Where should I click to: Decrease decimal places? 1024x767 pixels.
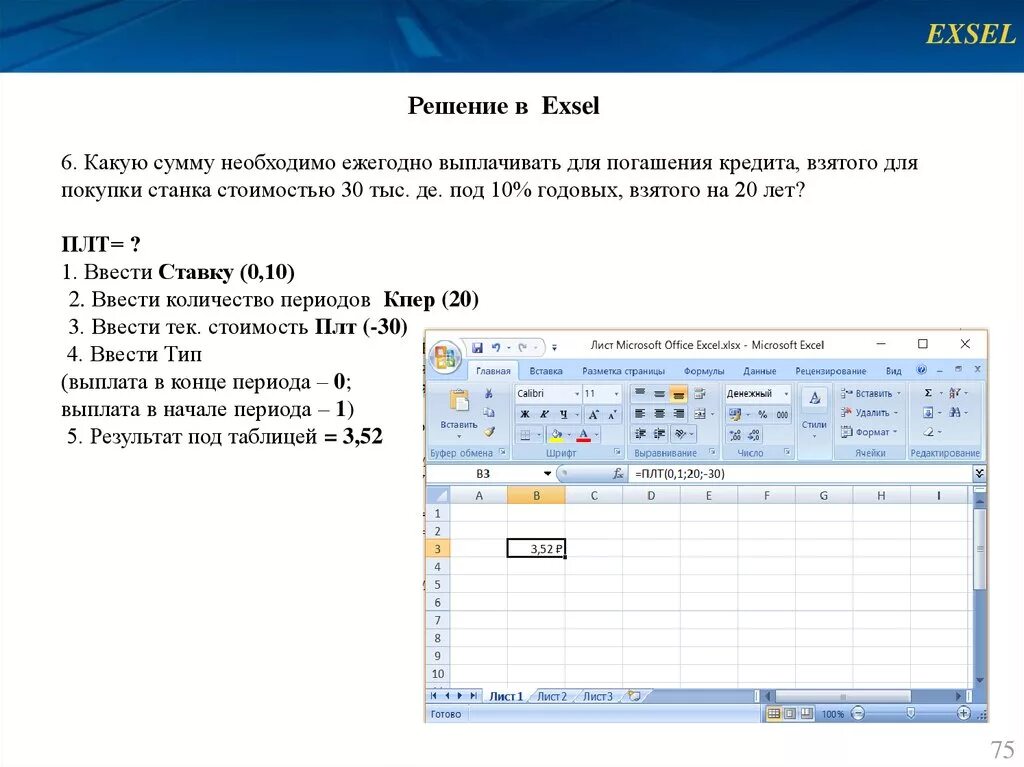[754, 434]
